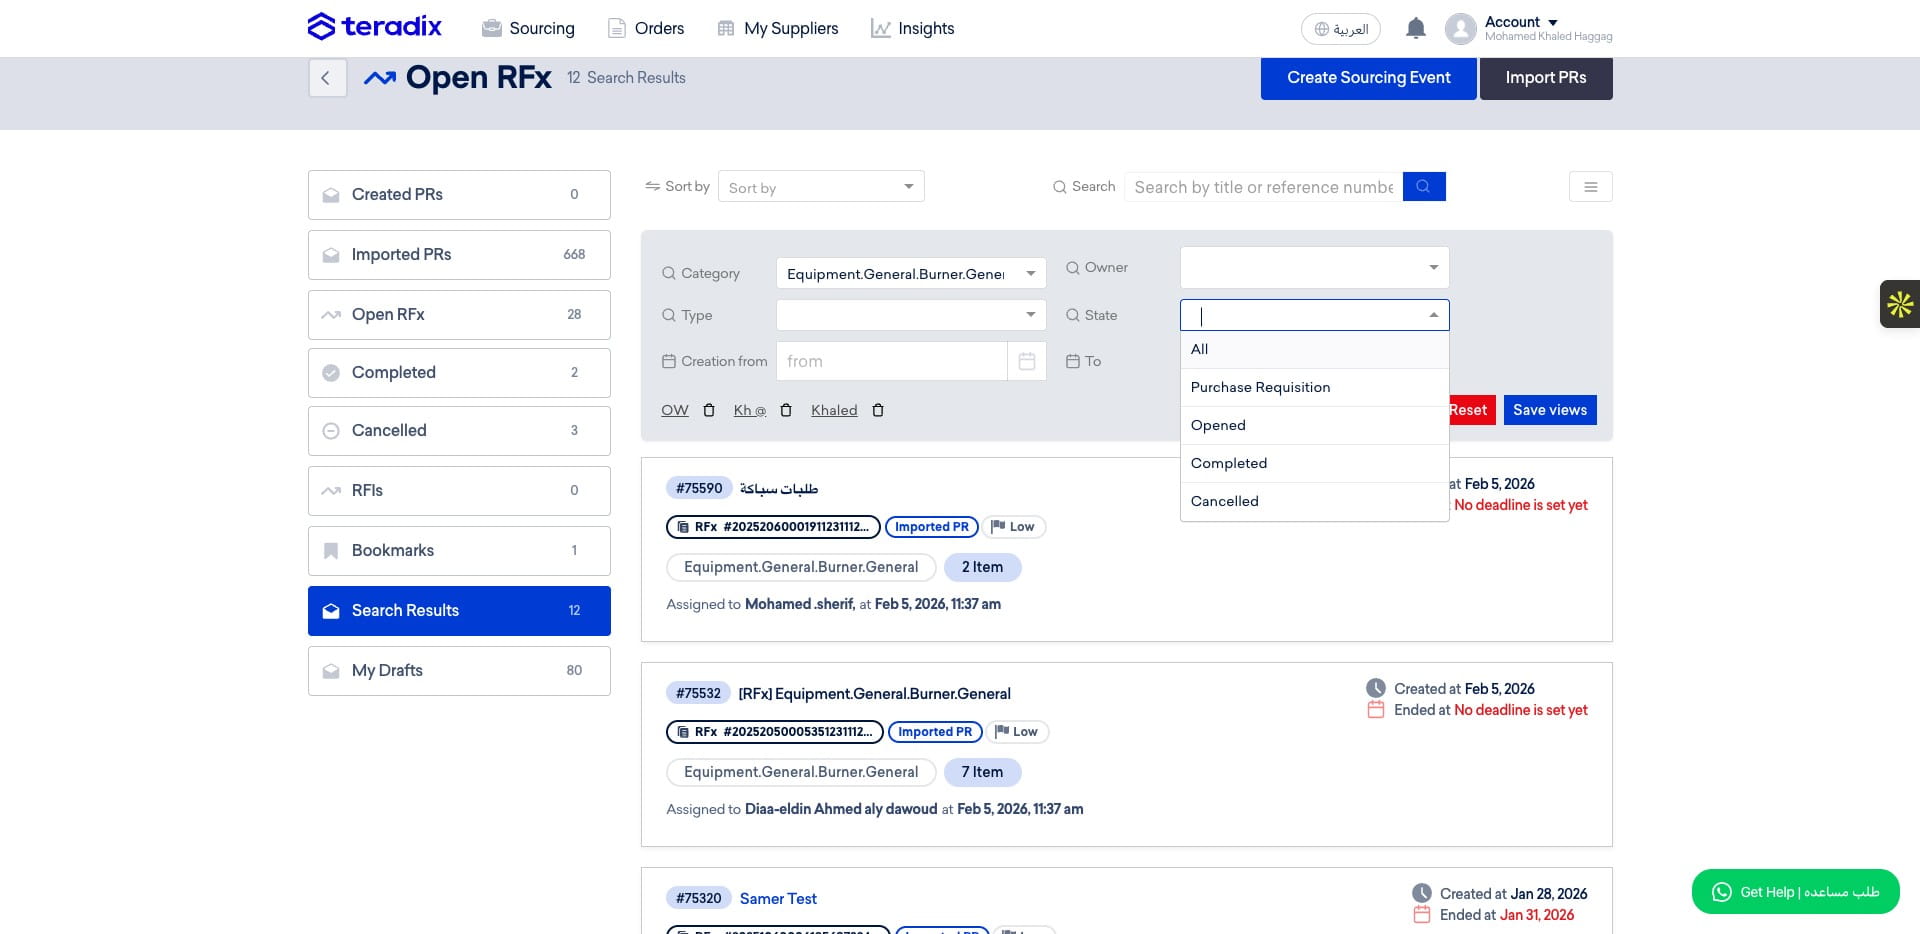Viewport: 1920px width, 934px height.
Task: Open the My Suppliers menu
Action: (778, 28)
